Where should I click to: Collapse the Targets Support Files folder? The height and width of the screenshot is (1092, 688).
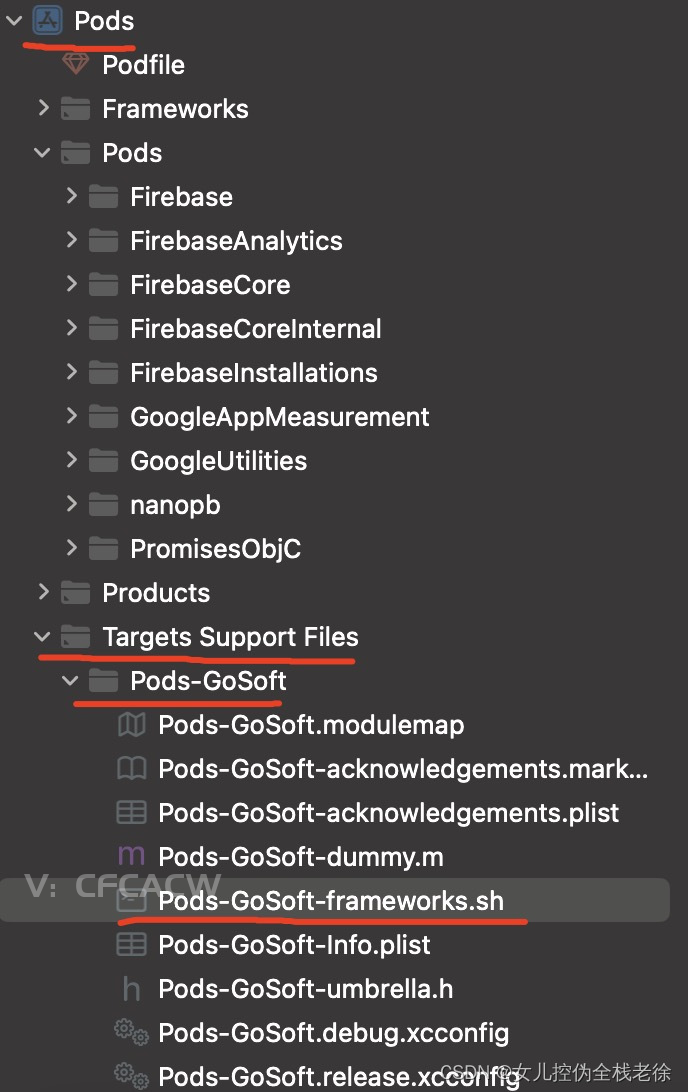(42, 637)
